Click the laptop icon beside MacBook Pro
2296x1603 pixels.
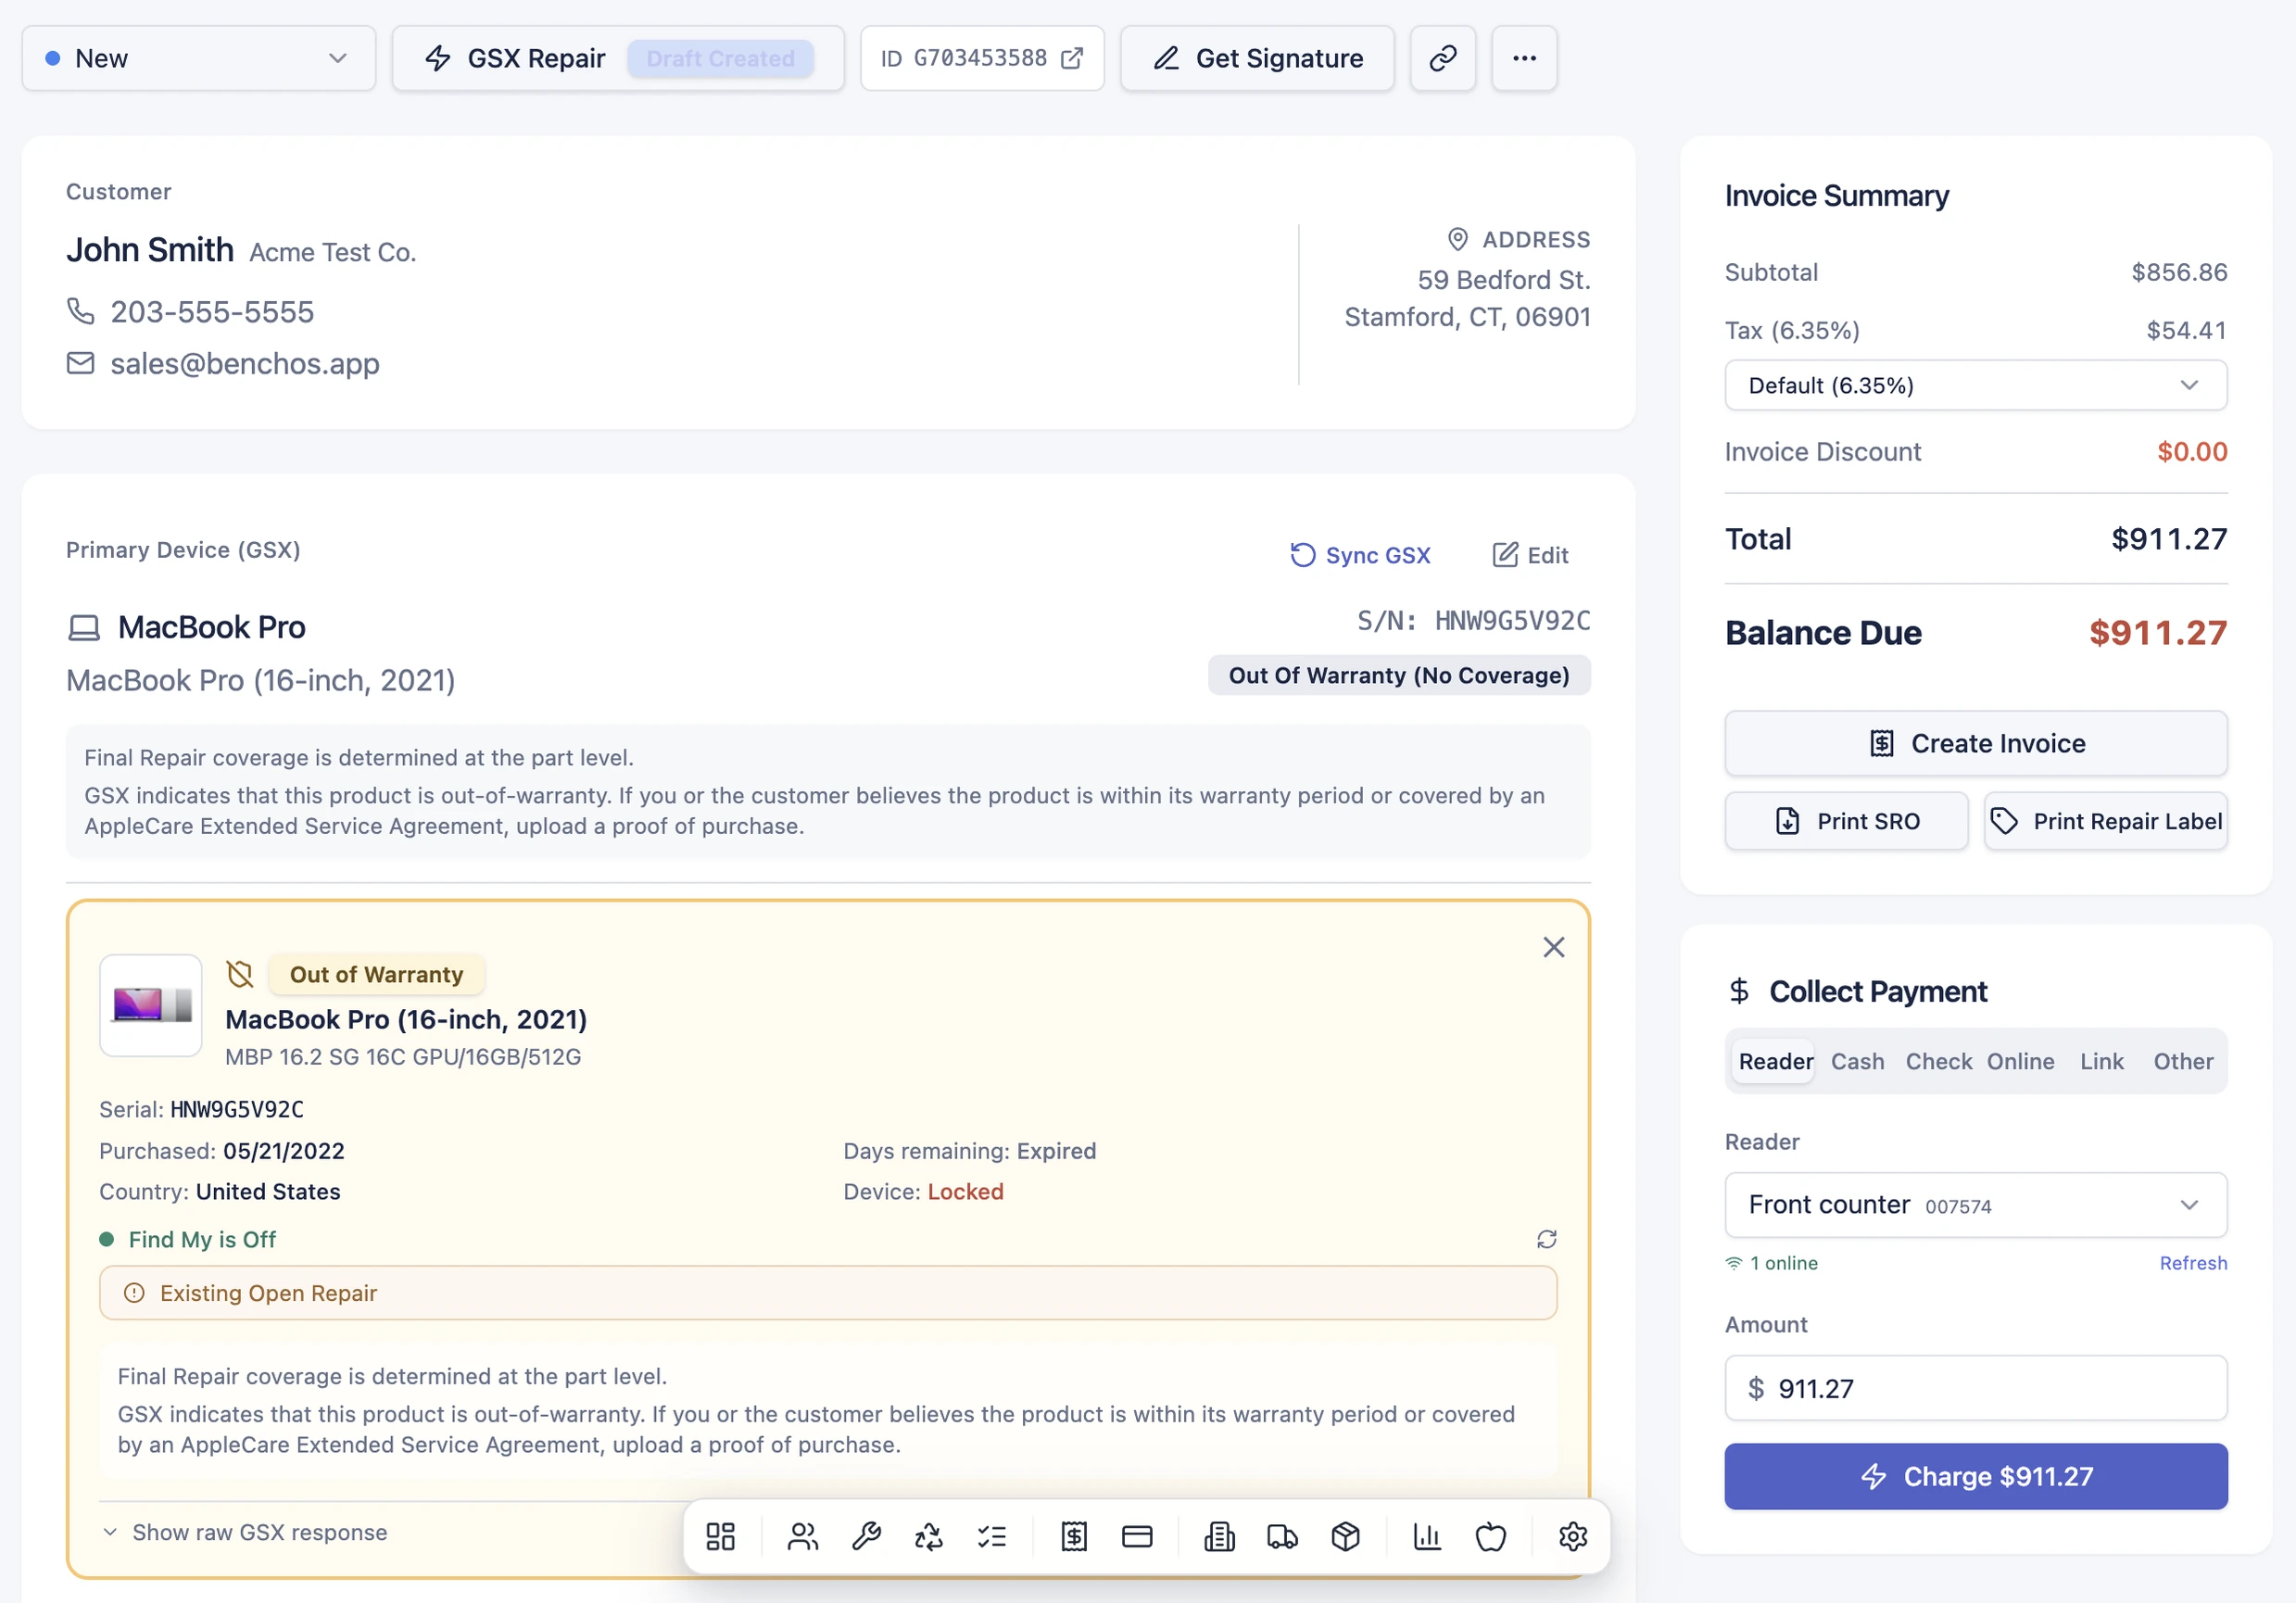[x=84, y=627]
